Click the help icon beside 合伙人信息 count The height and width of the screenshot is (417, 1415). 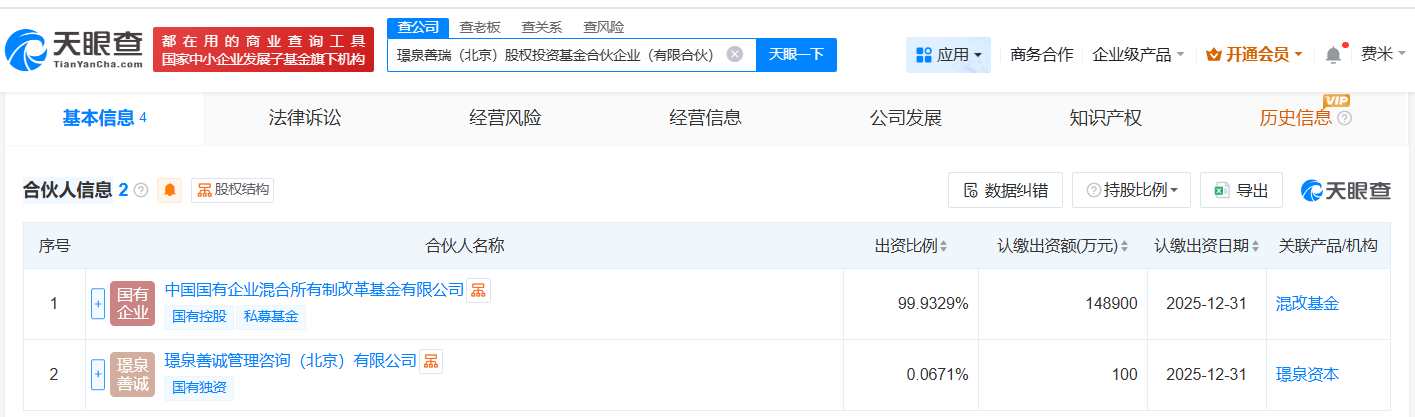tap(141, 190)
